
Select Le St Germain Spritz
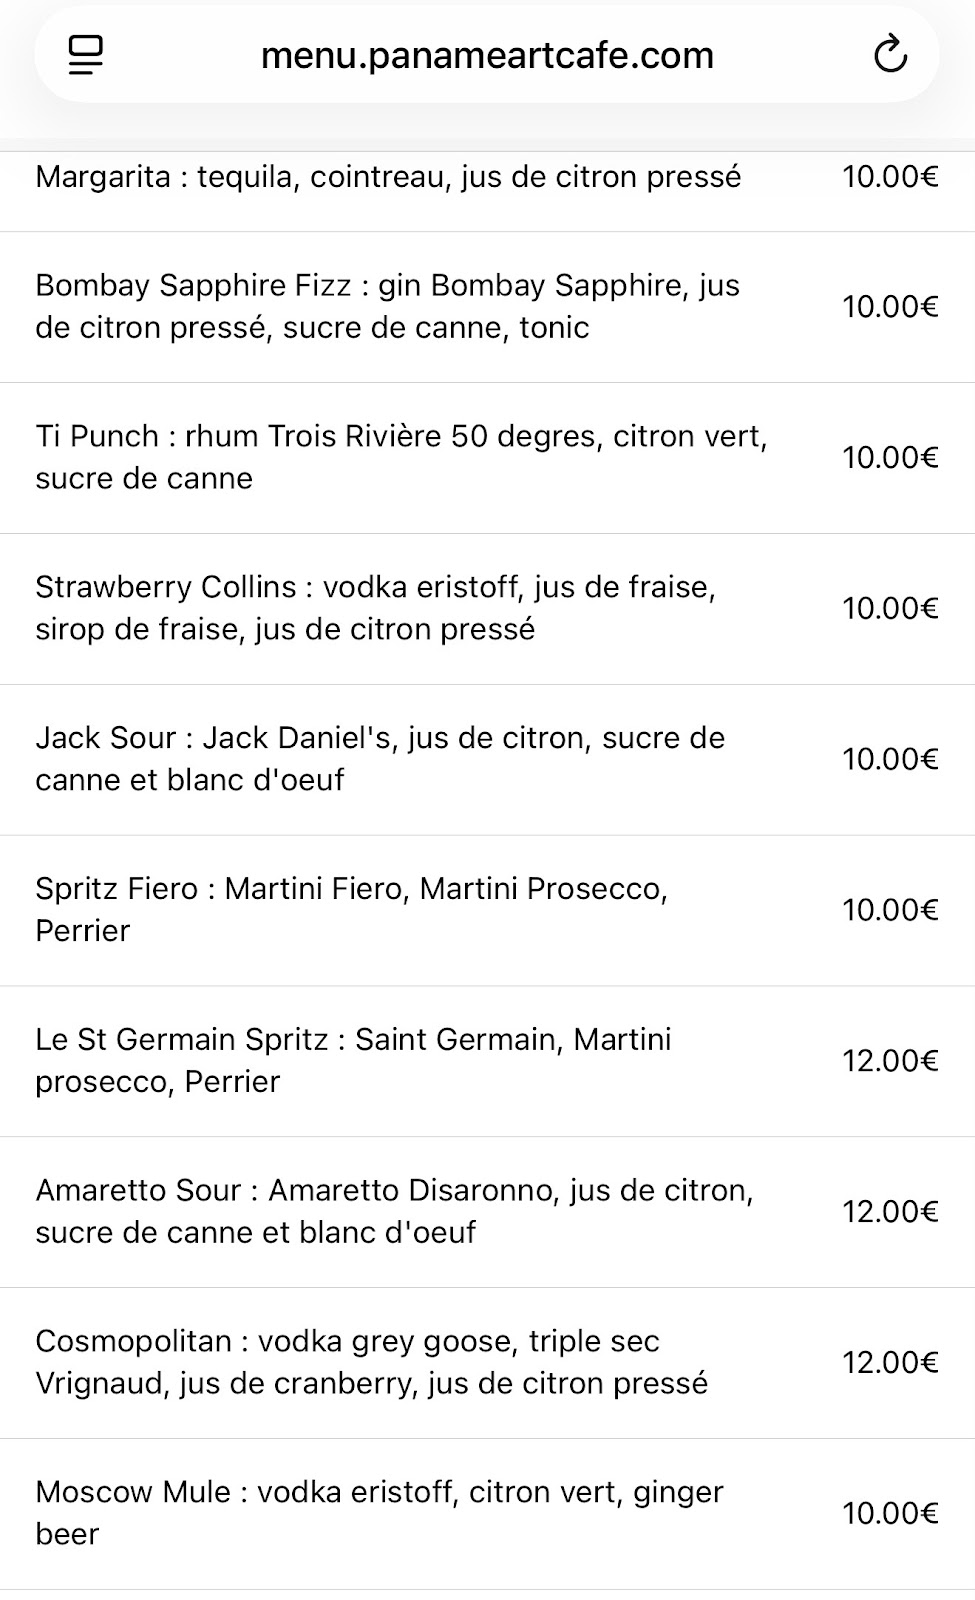tap(487, 1062)
